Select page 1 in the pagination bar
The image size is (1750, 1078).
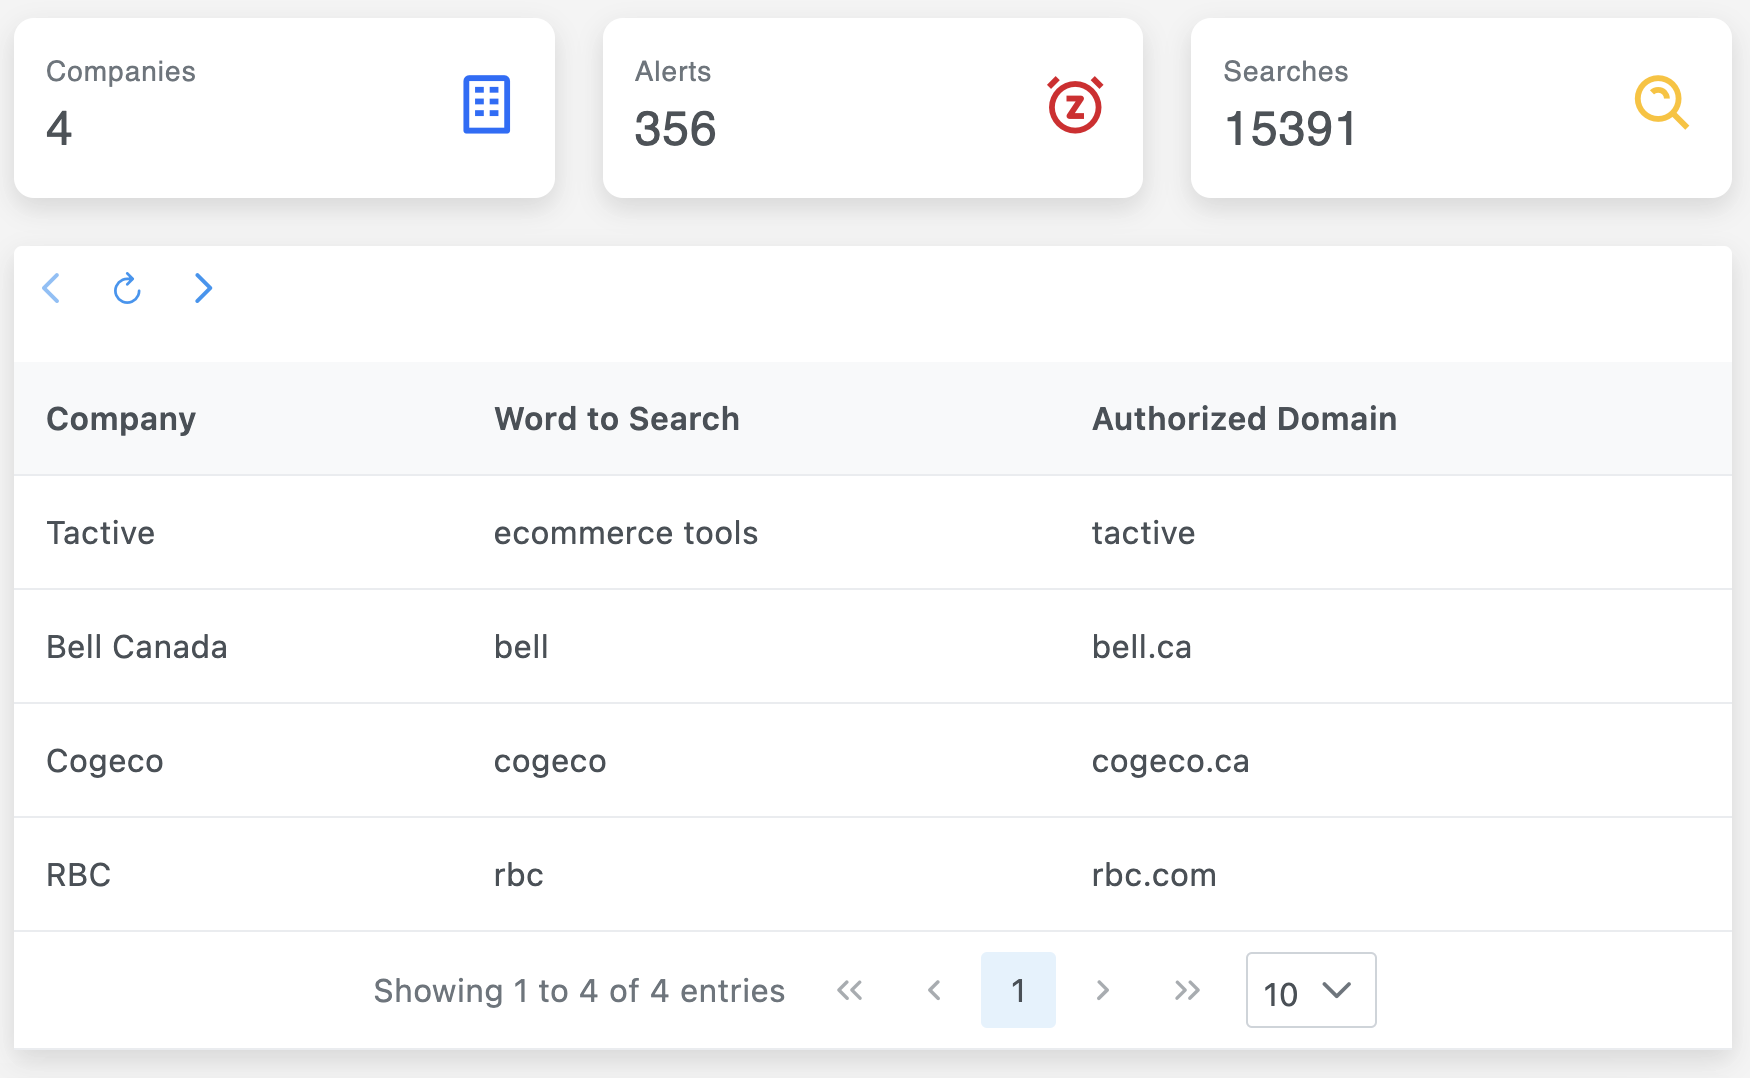[x=1018, y=991]
